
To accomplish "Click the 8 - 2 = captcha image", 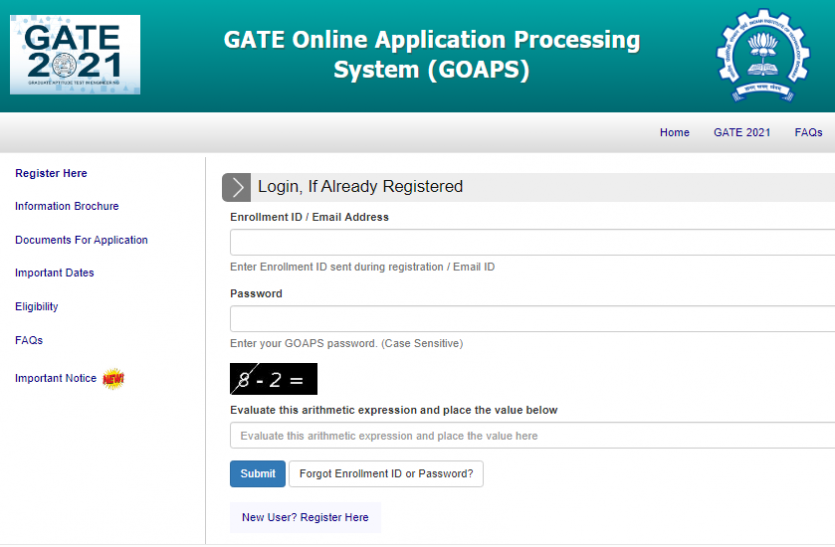I will 274,379.
